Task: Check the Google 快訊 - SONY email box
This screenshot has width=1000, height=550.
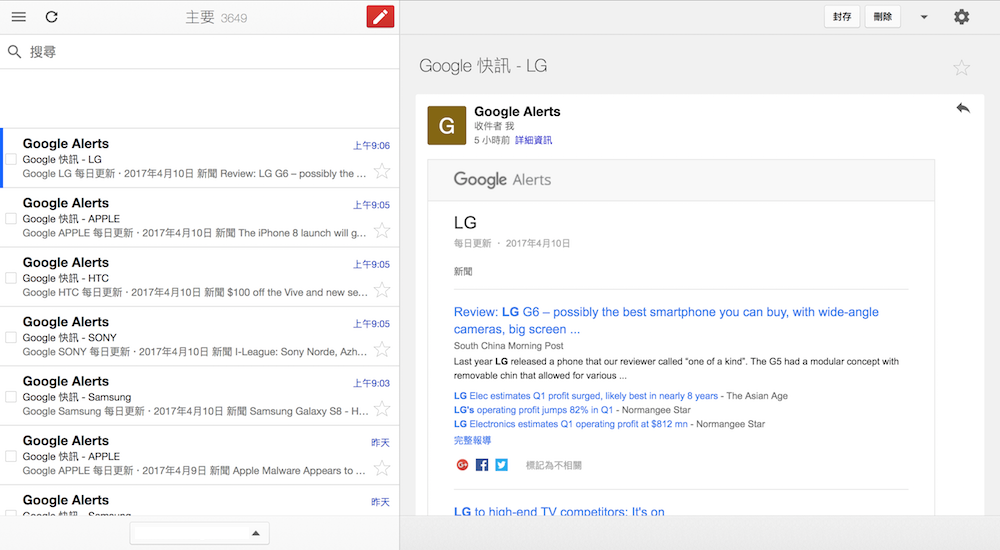Action: [11, 338]
